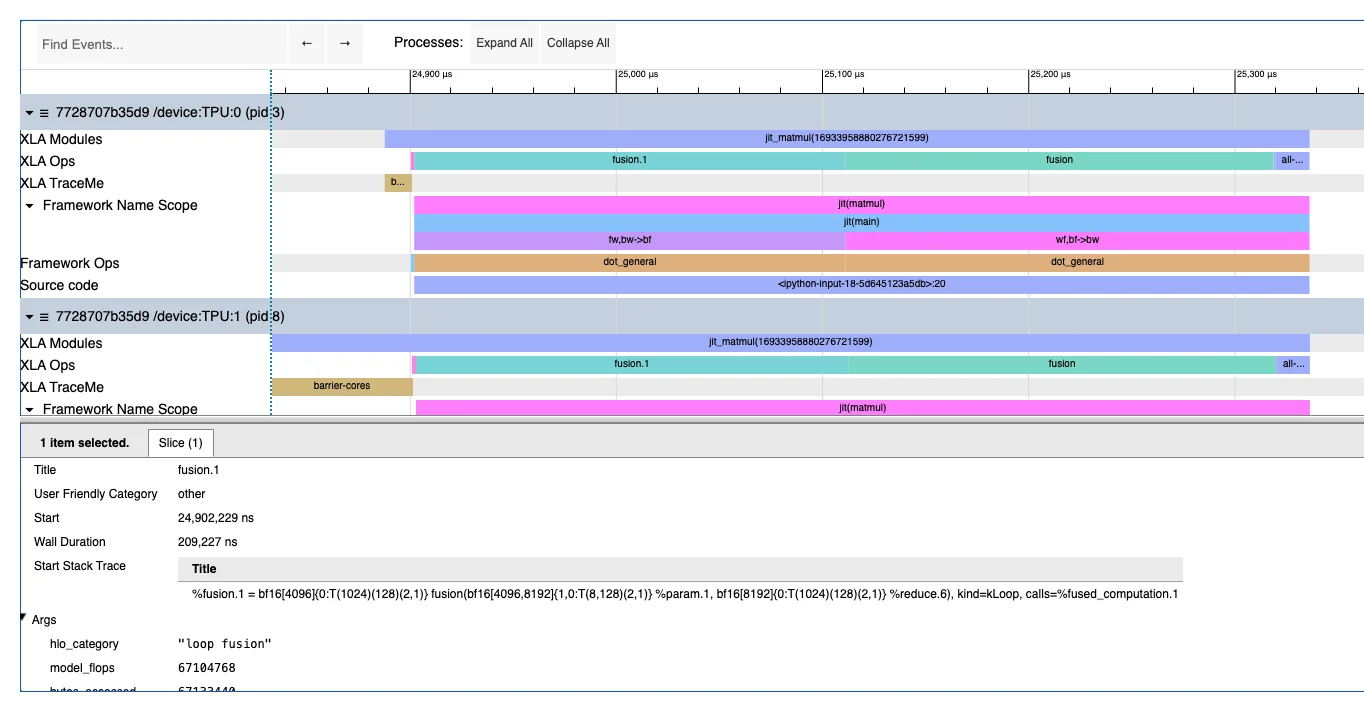Focus the Find Events search box
The image size is (1364, 705).
(162, 45)
